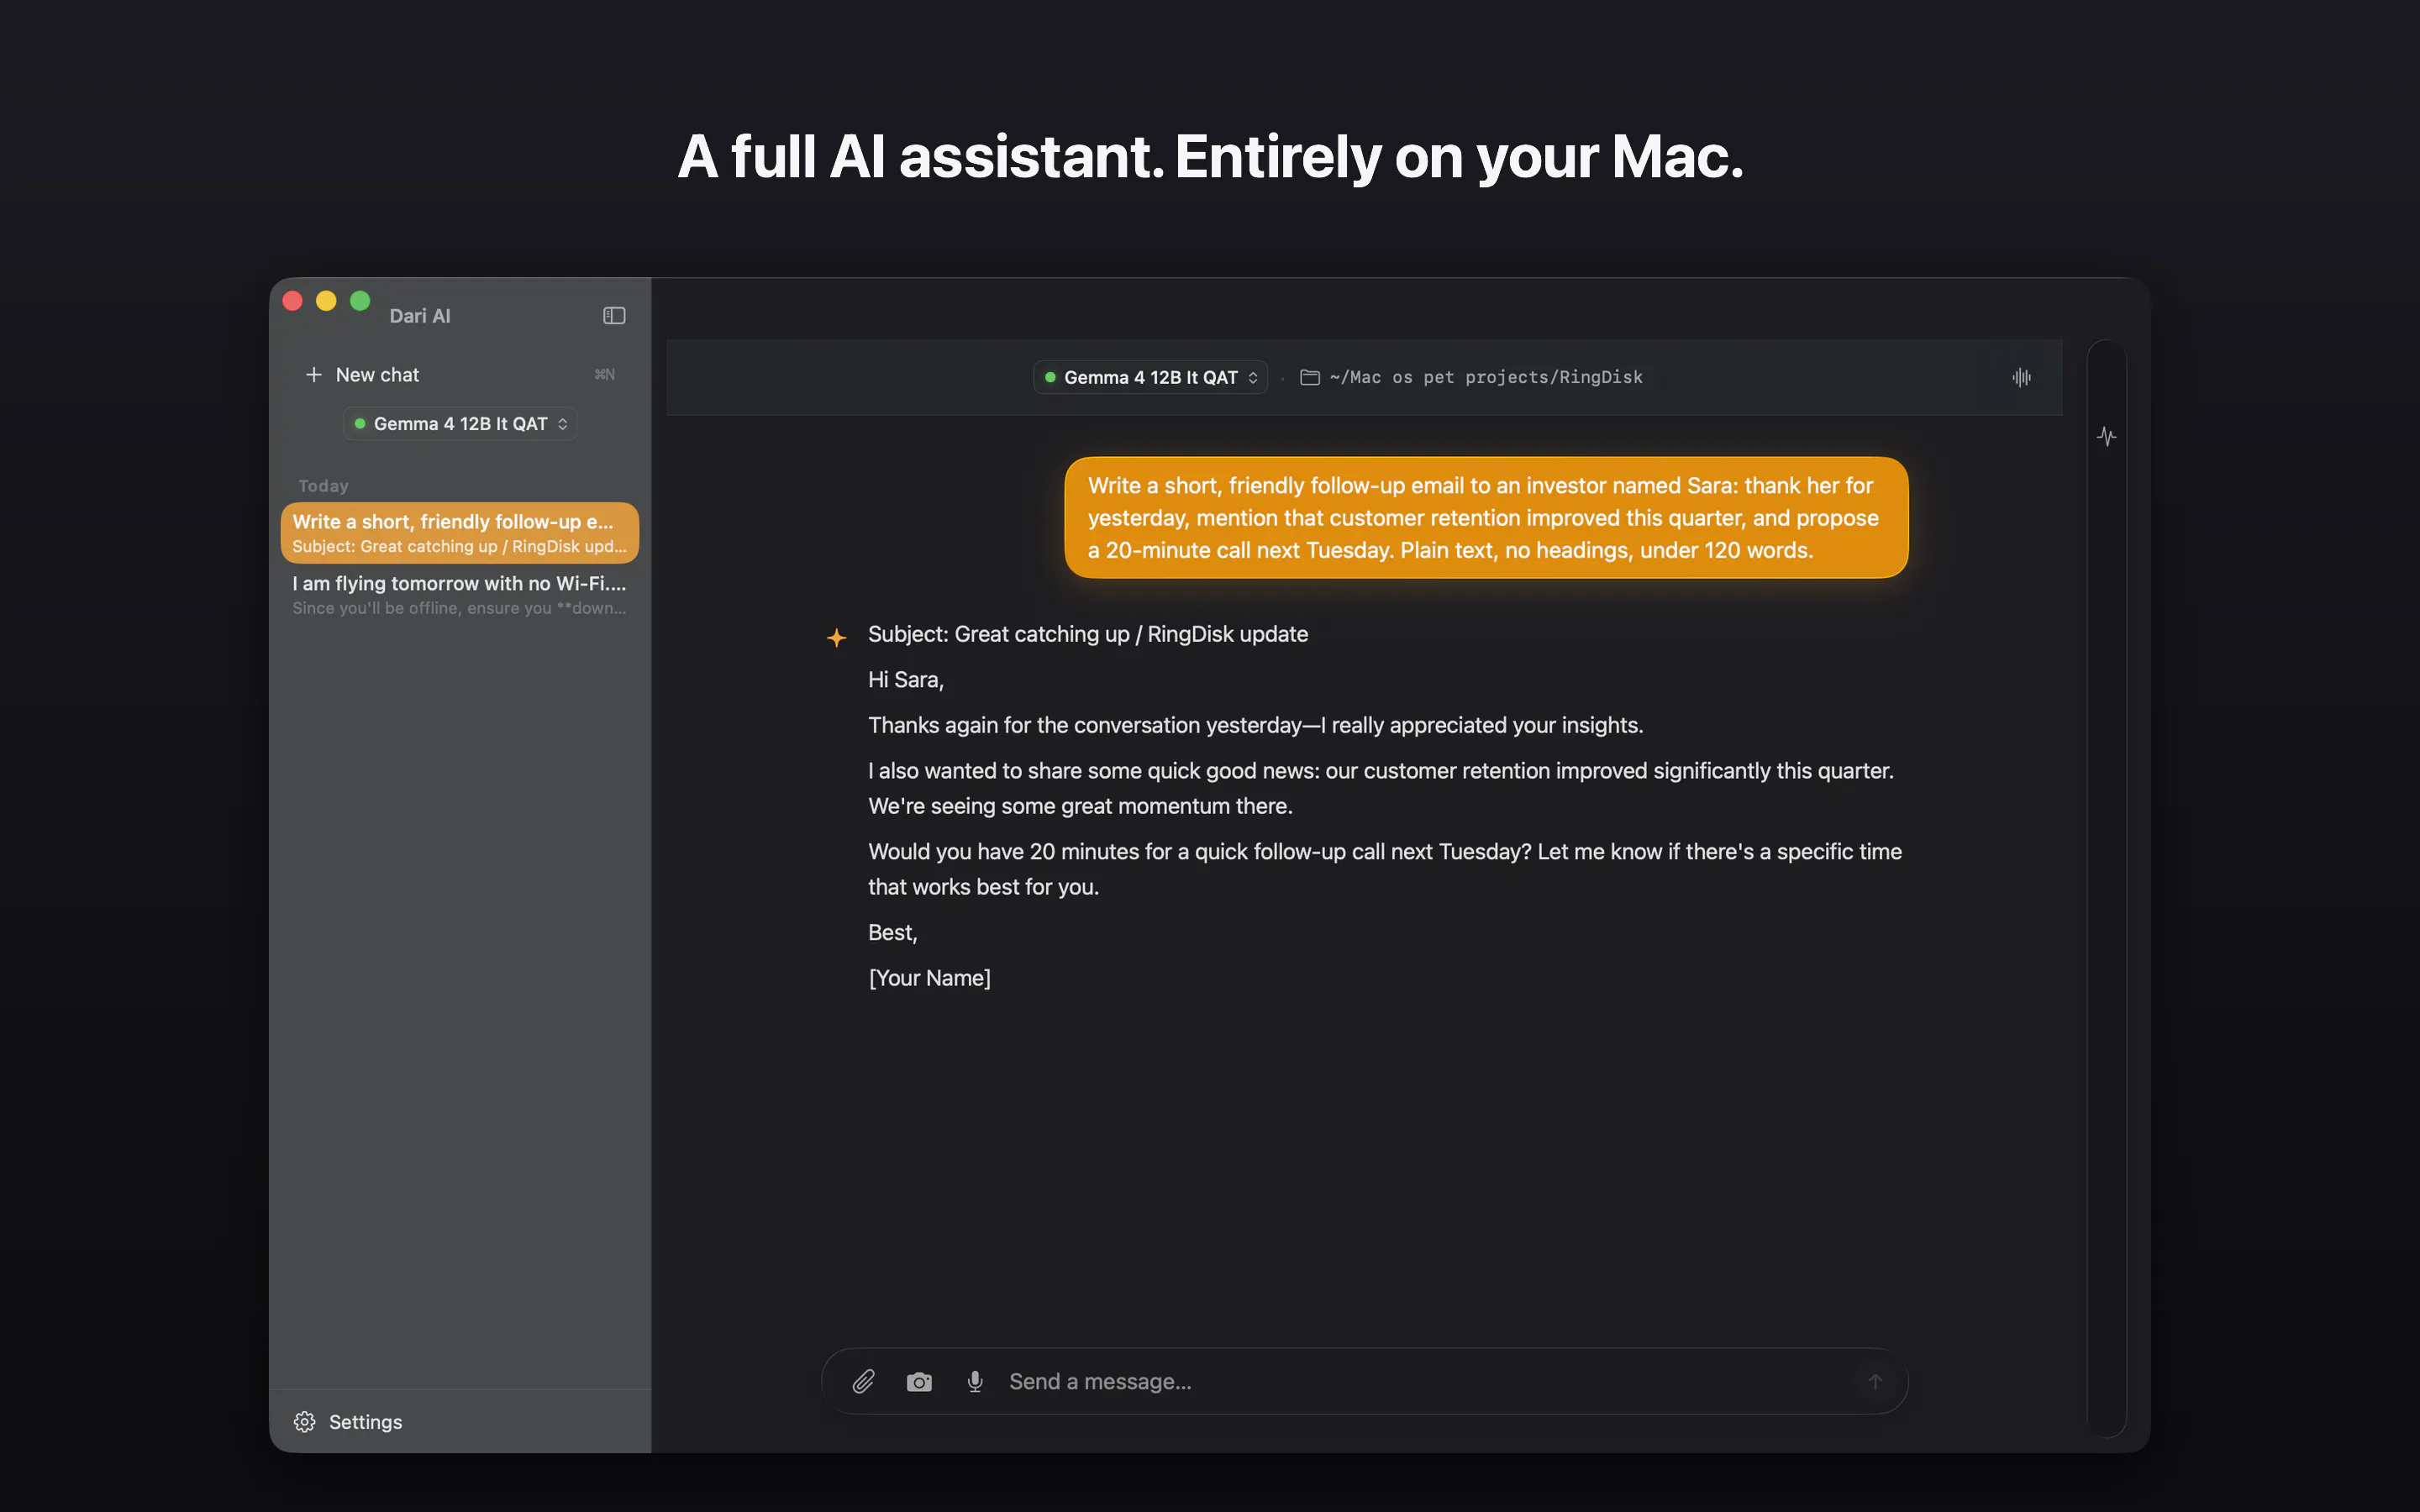The width and height of the screenshot is (2420, 1512).
Task: Click the plus icon beside New chat
Action: [313, 375]
